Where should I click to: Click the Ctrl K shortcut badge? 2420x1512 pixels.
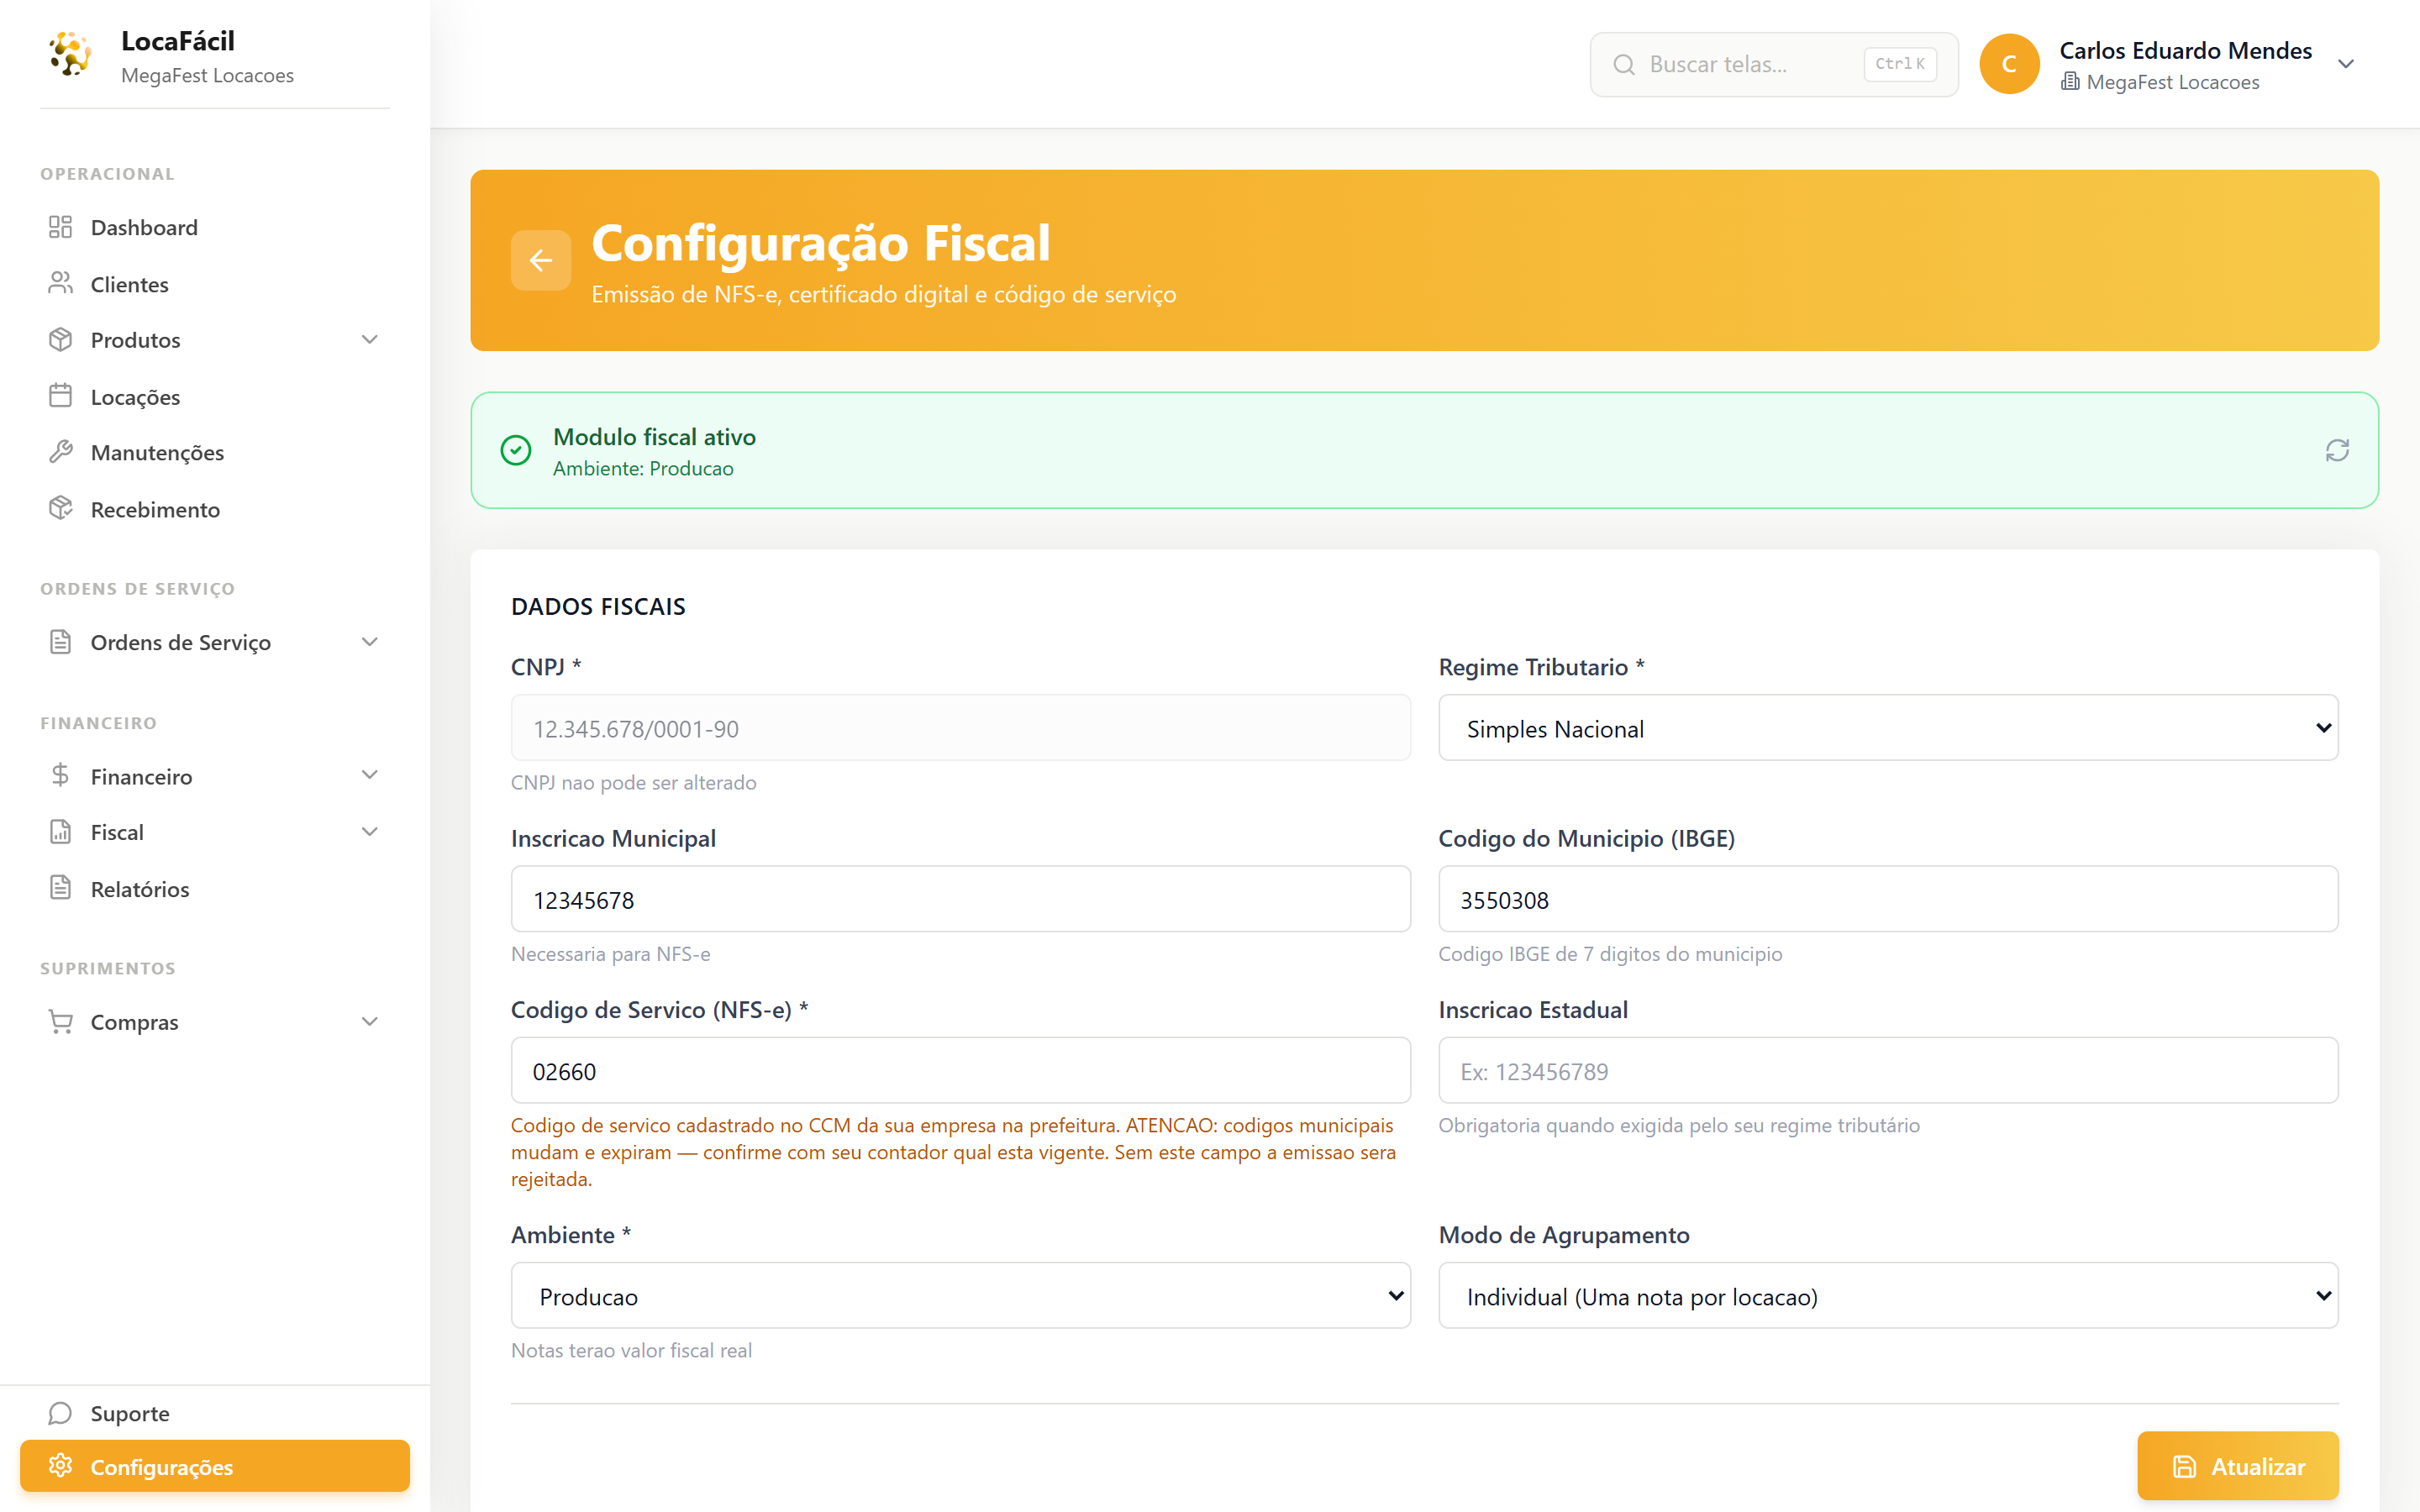1900,64
